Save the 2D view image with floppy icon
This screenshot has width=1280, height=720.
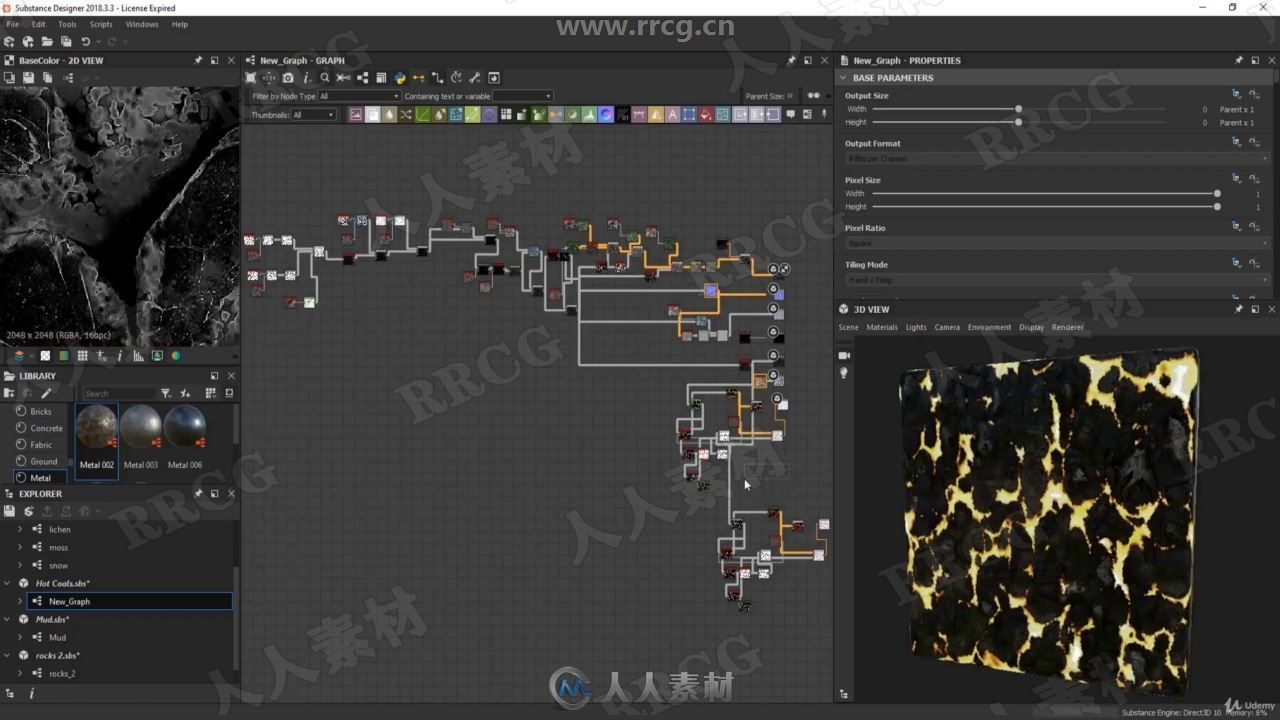28,77
